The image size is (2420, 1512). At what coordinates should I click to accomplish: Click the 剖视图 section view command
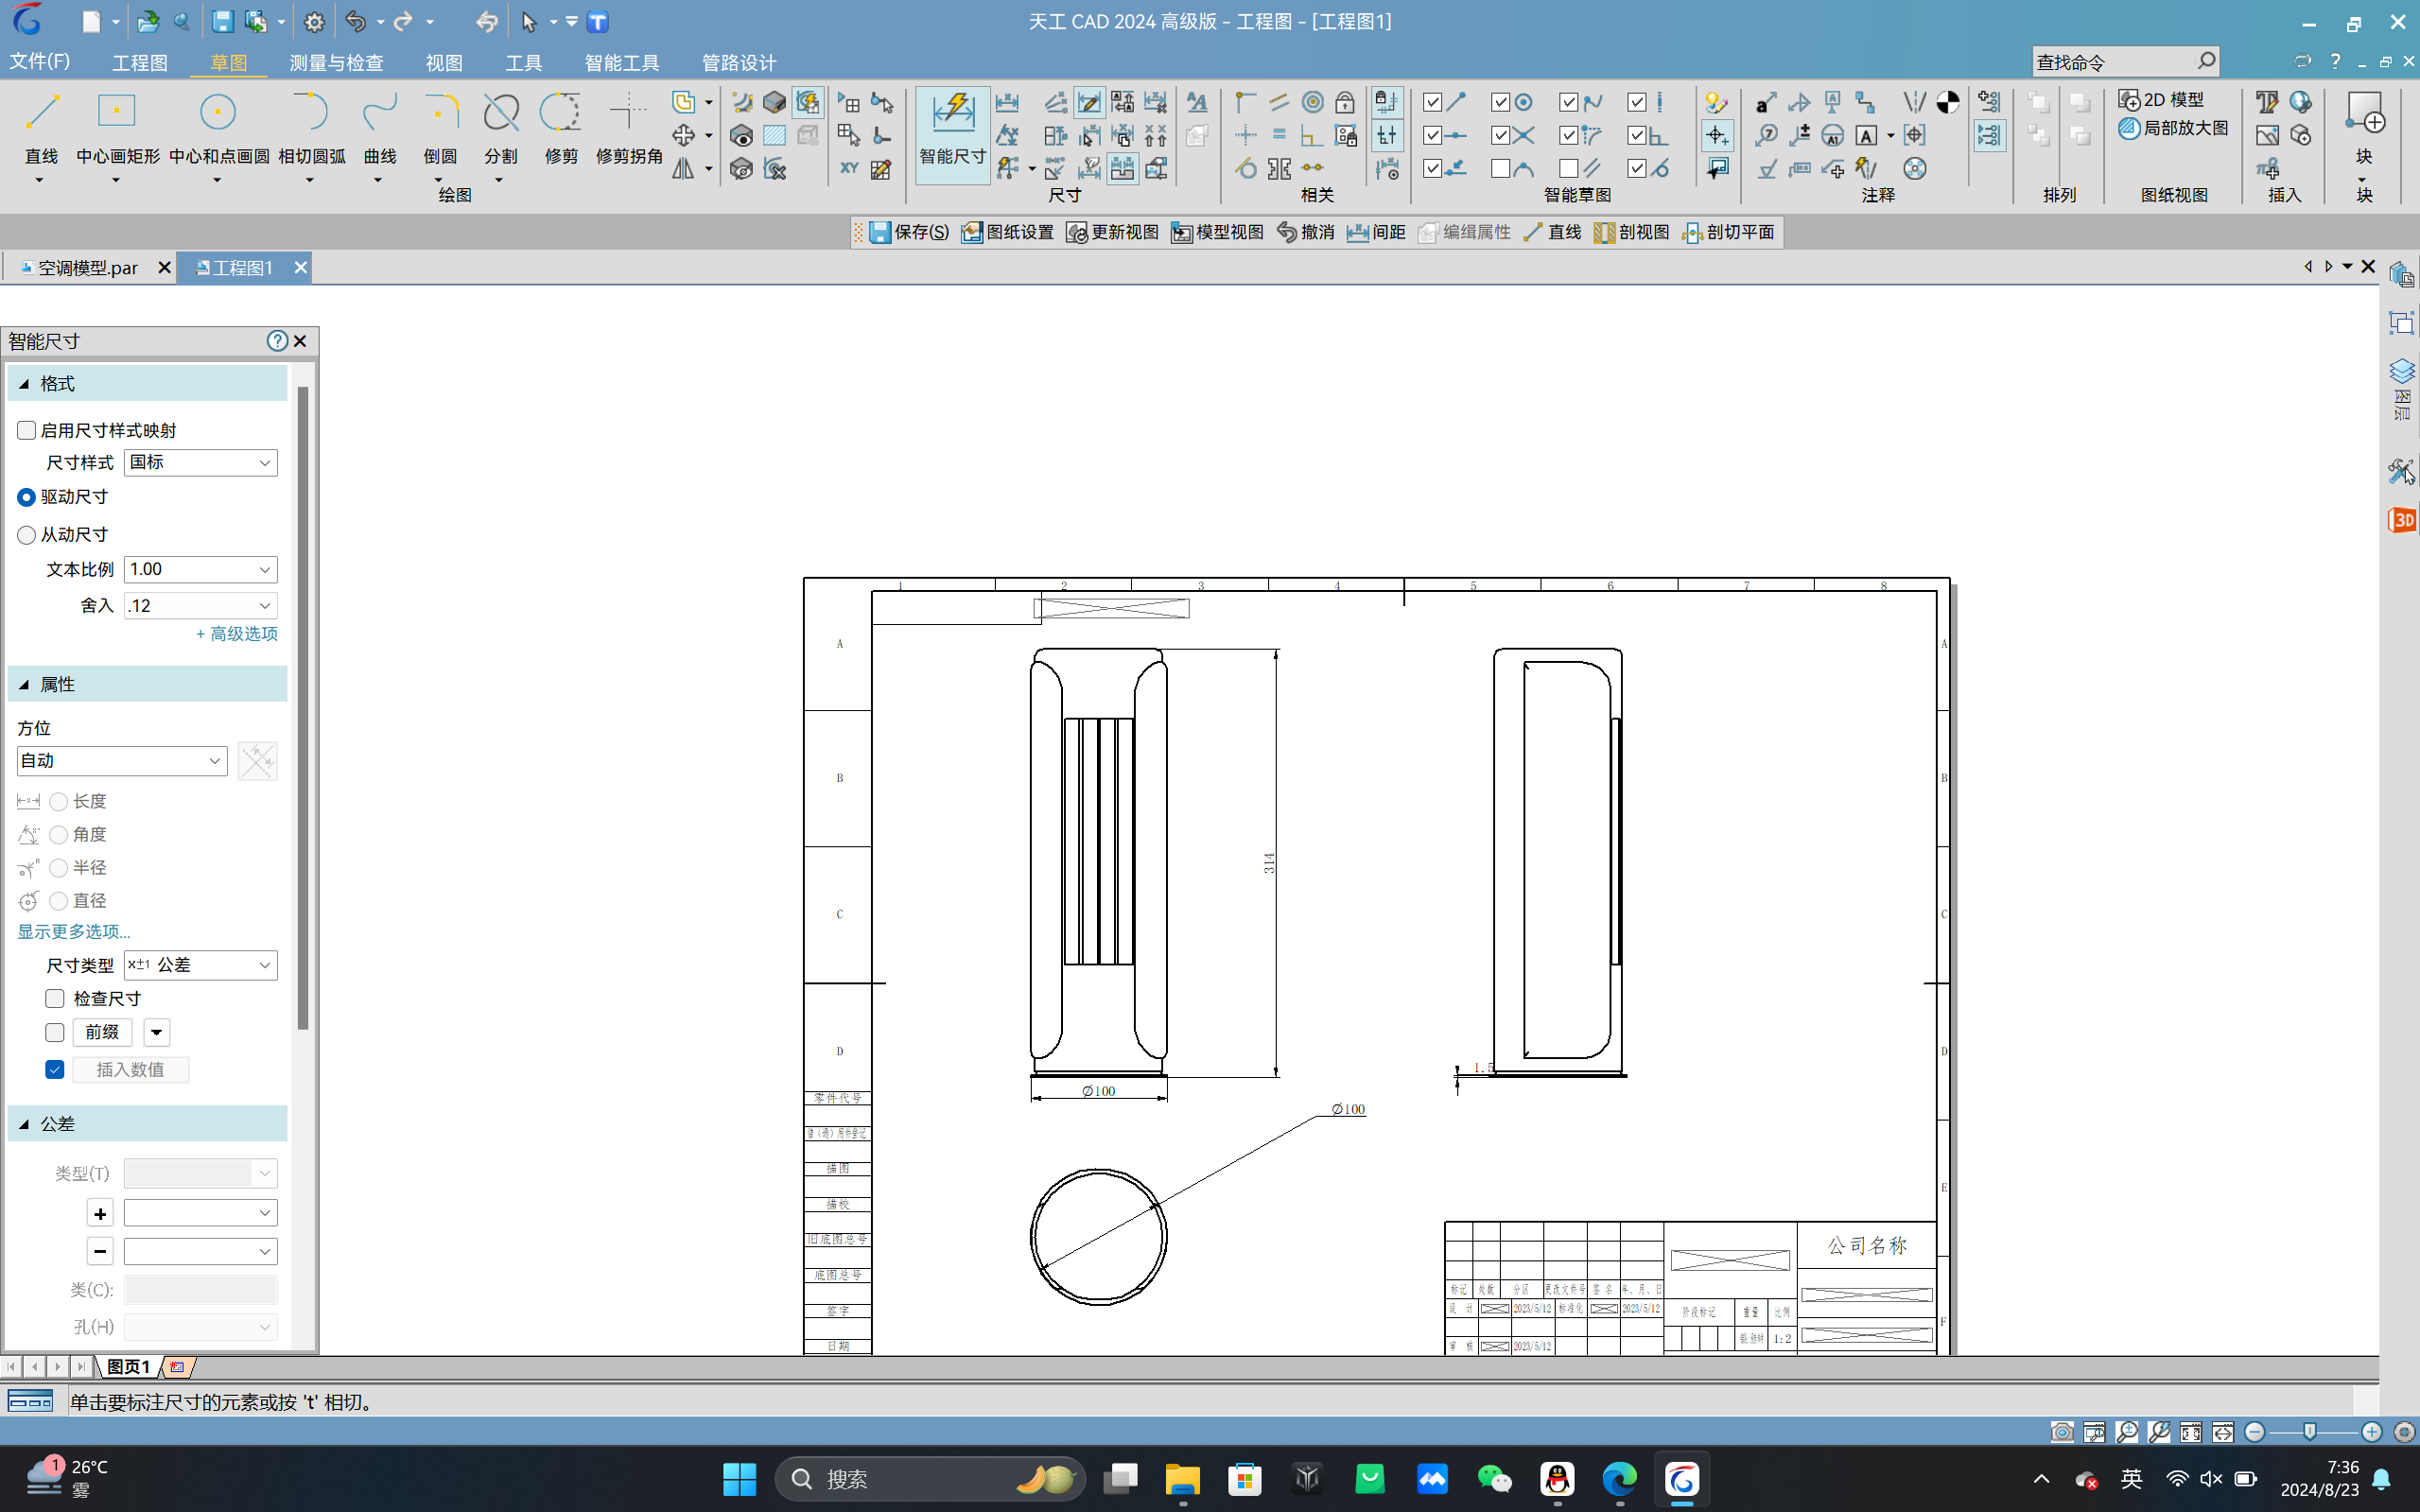(1632, 232)
